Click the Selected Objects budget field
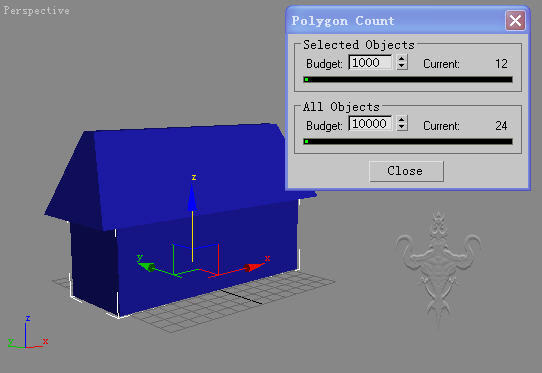The image size is (542, 373). coord(370,63)
